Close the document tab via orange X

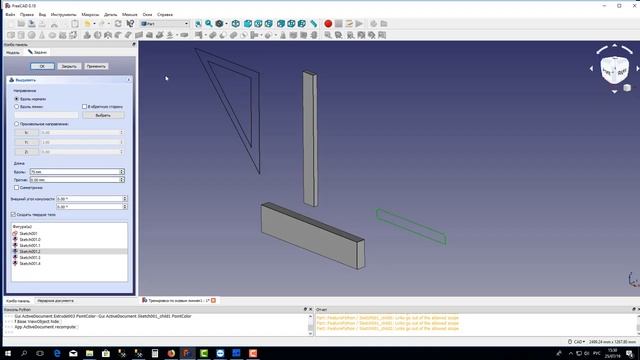point(213,300)
